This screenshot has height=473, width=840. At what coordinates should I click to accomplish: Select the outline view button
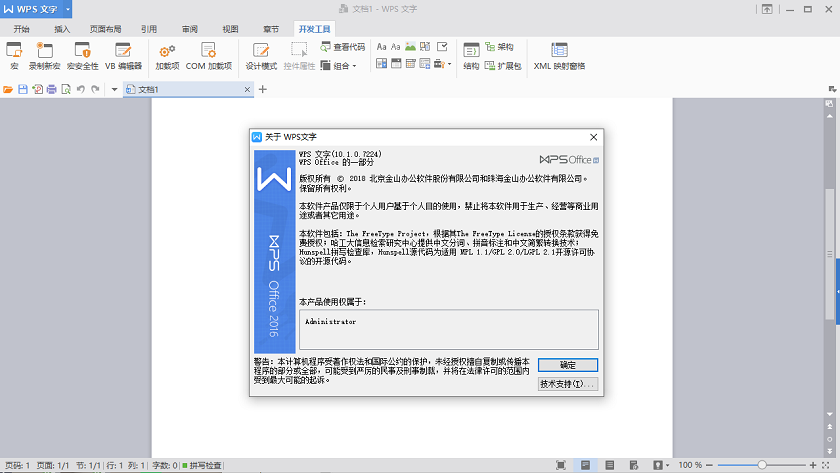click(x=610, y=465)
